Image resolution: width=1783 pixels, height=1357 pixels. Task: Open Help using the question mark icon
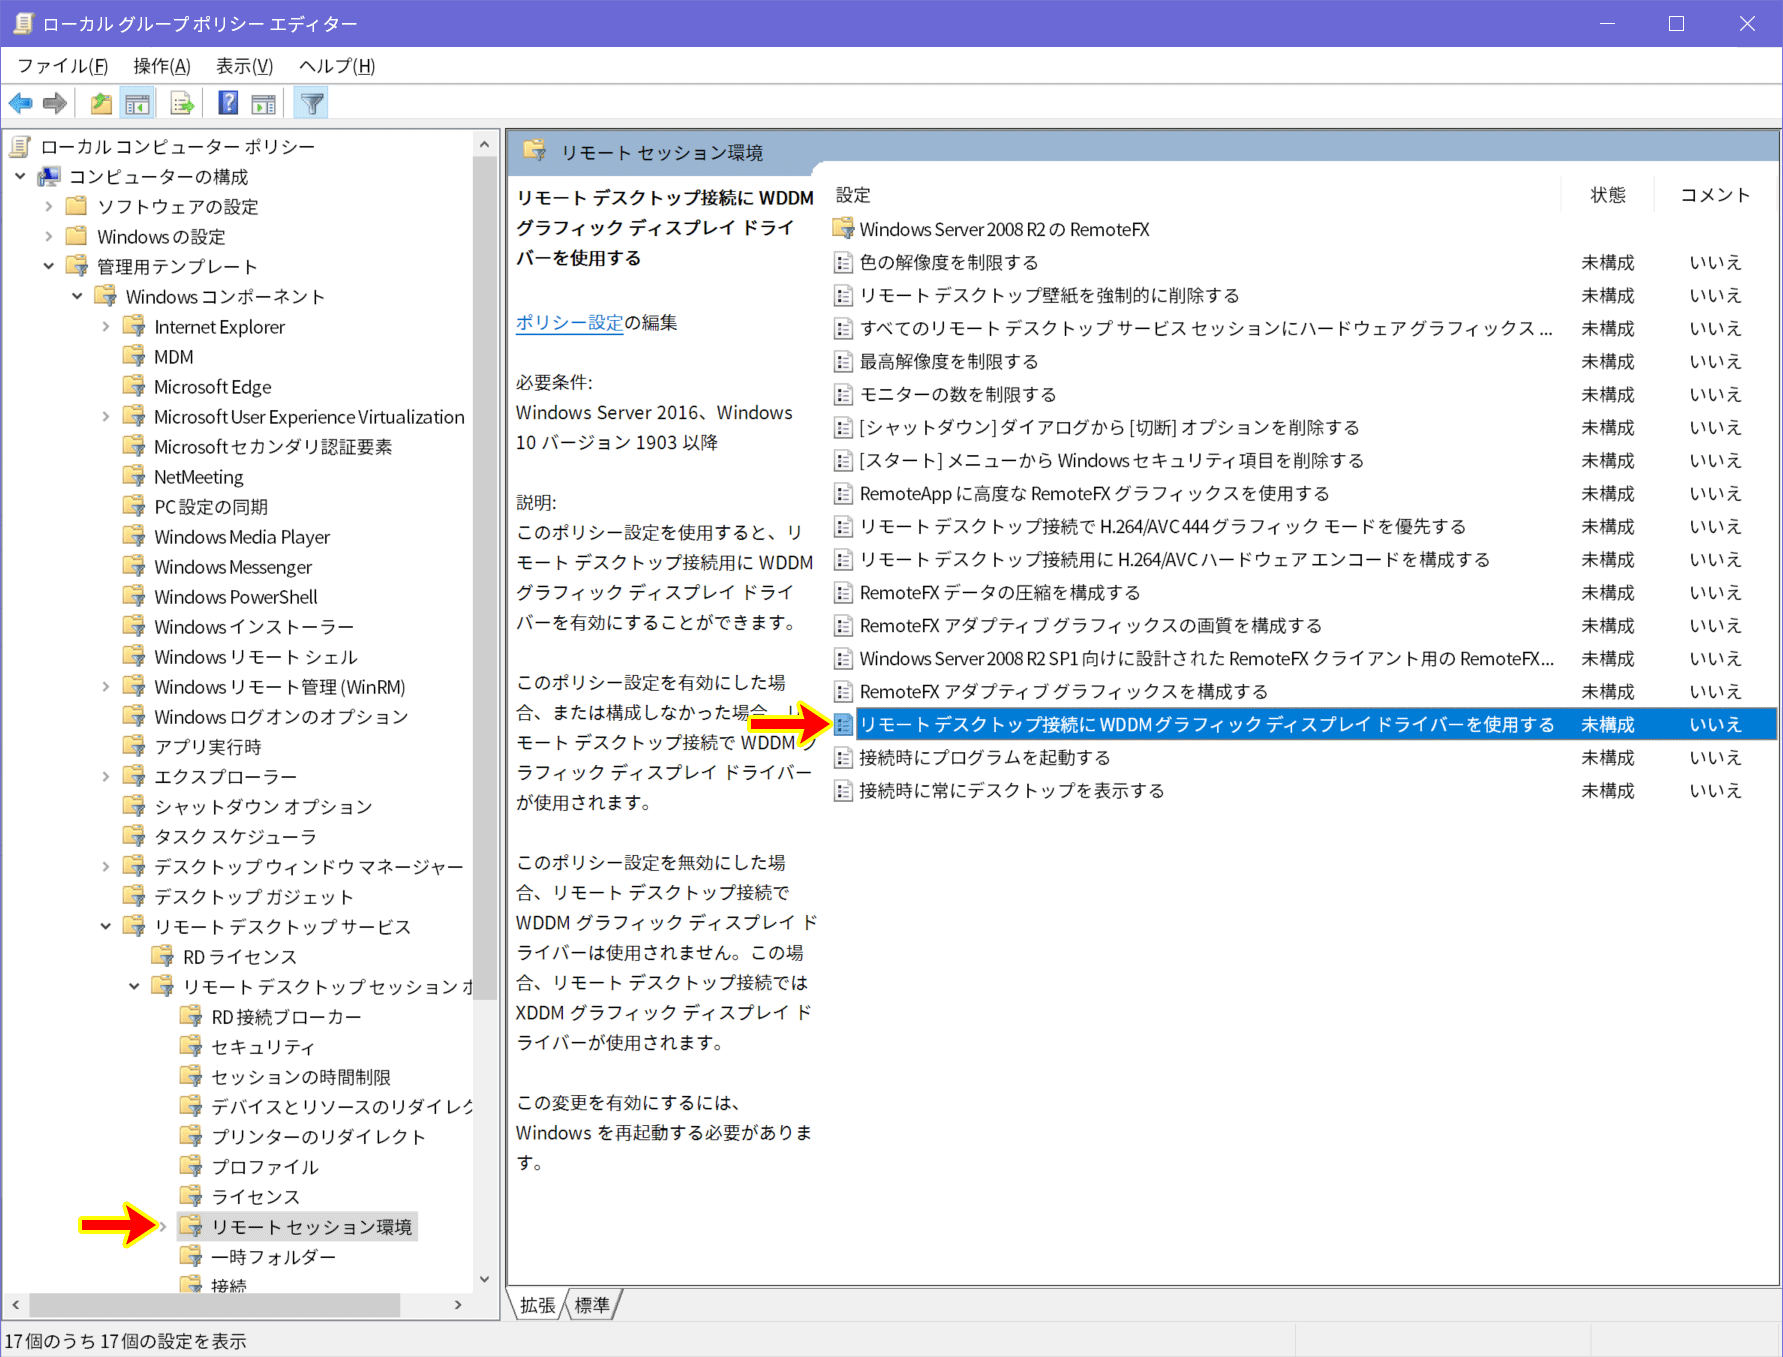228,103
